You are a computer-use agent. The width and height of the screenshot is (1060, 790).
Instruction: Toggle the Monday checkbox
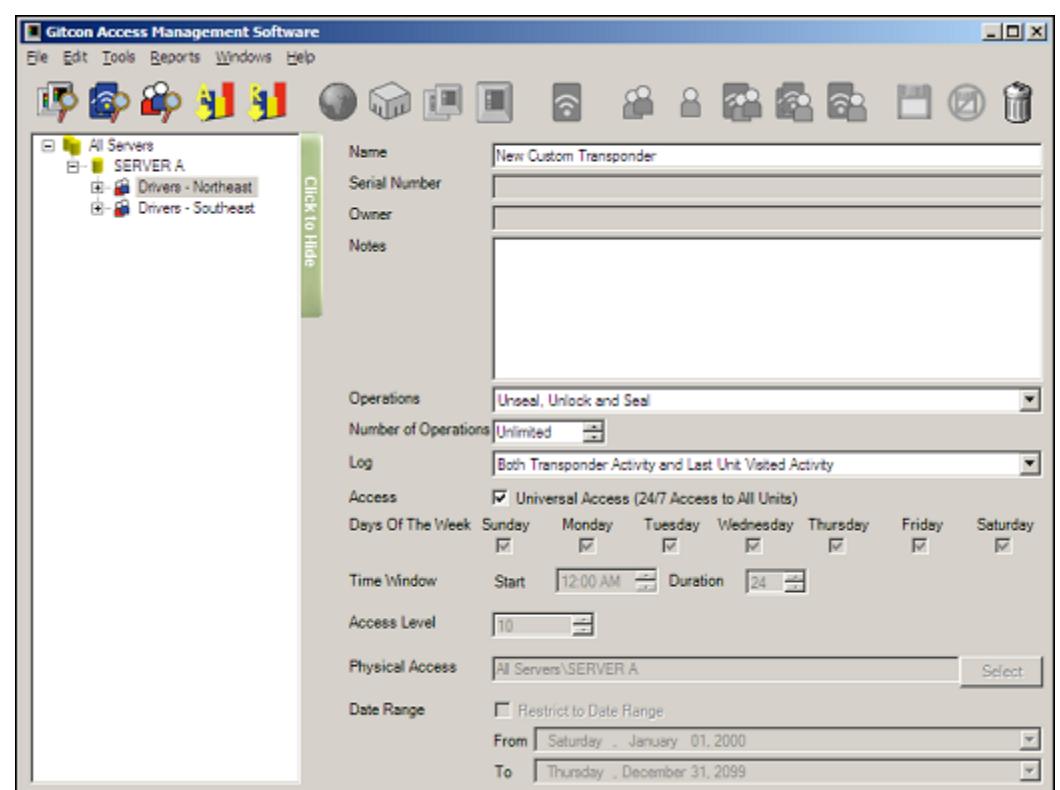(587, 545)
